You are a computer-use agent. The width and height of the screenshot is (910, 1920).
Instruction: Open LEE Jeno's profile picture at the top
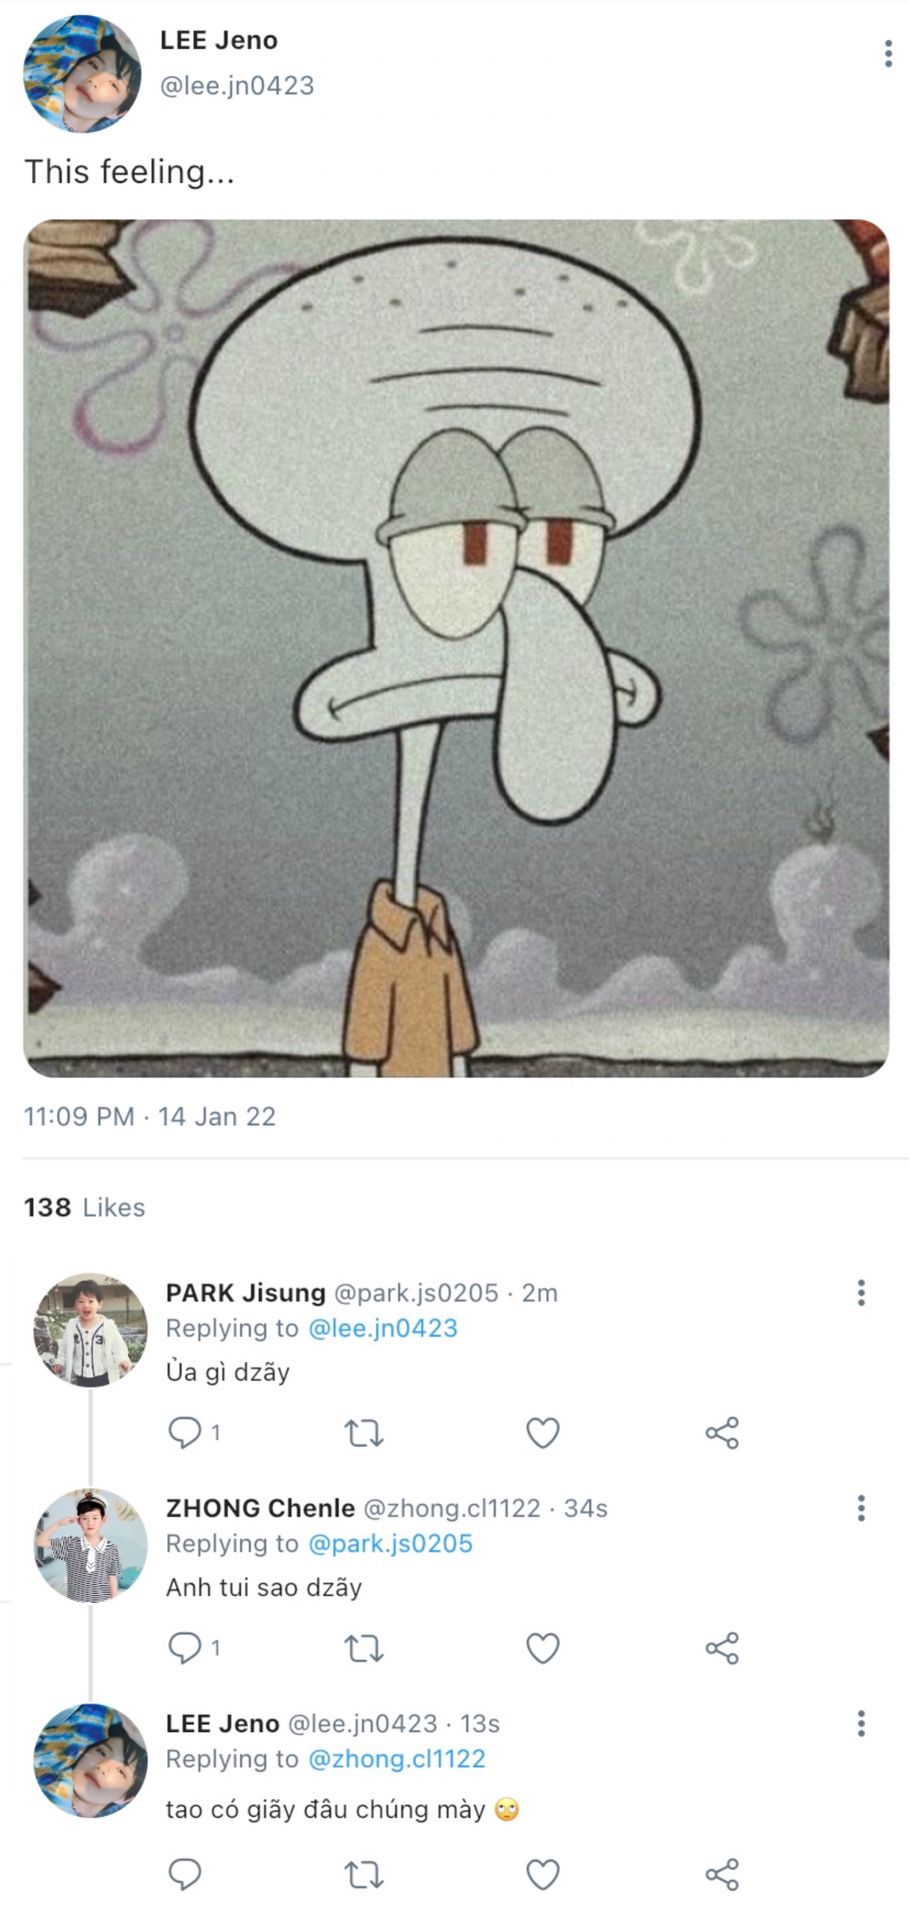point(82,73)
